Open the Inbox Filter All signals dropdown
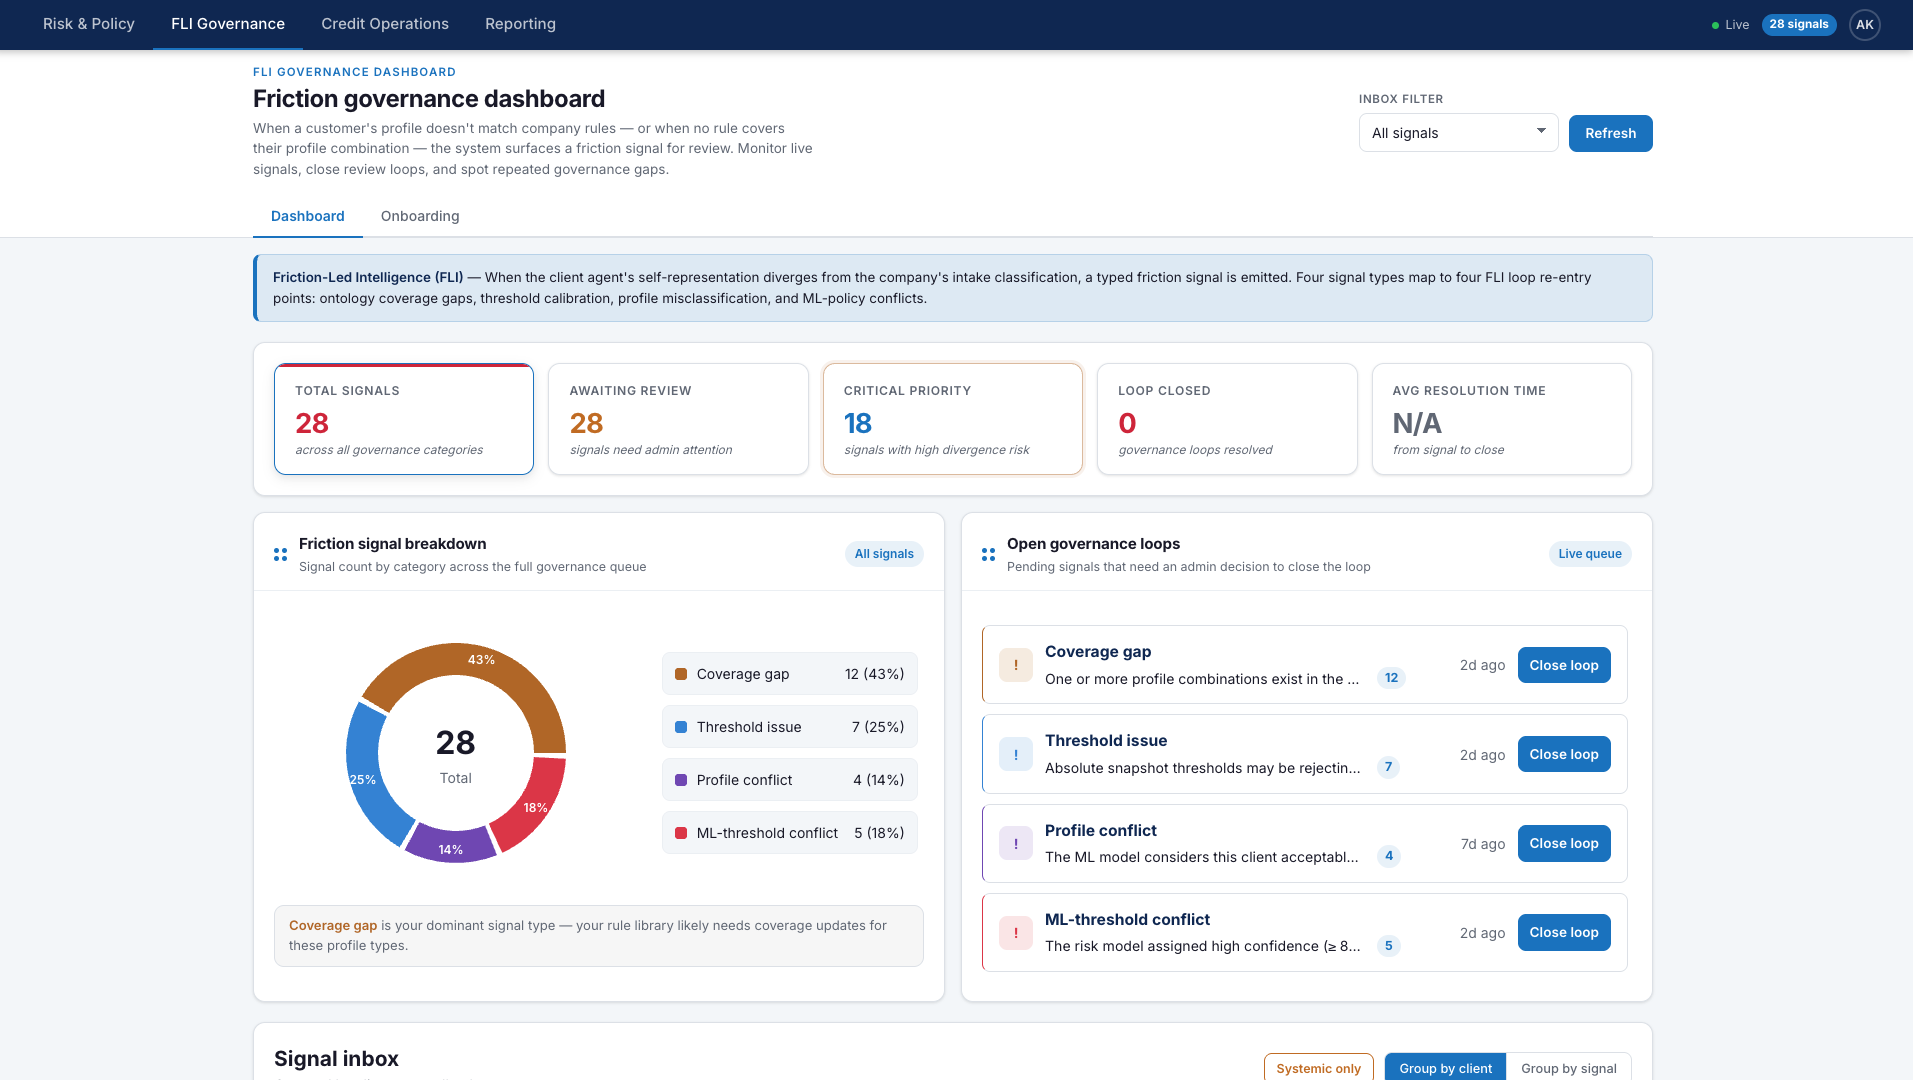The width and height of the screenshot is (1913, 1080). click(1457, 132)
